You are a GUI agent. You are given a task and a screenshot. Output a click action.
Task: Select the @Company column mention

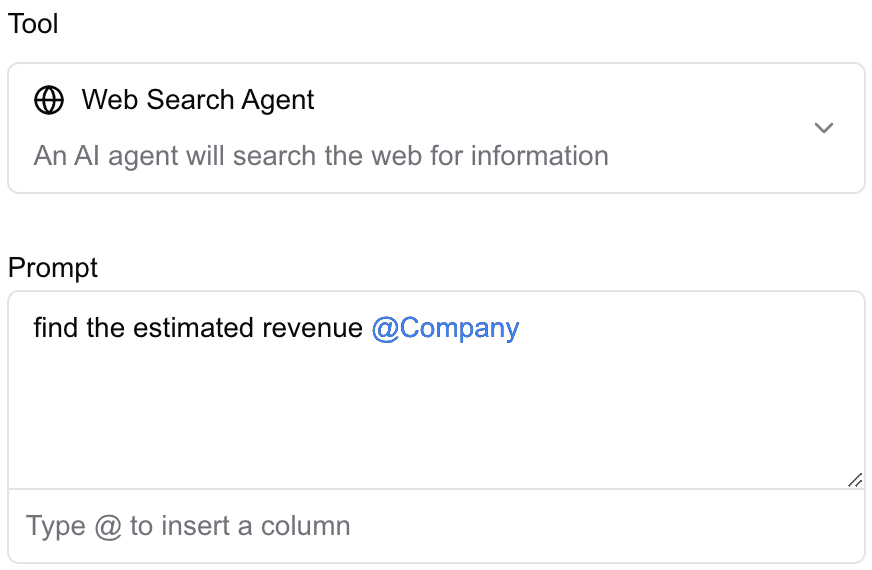445,329
